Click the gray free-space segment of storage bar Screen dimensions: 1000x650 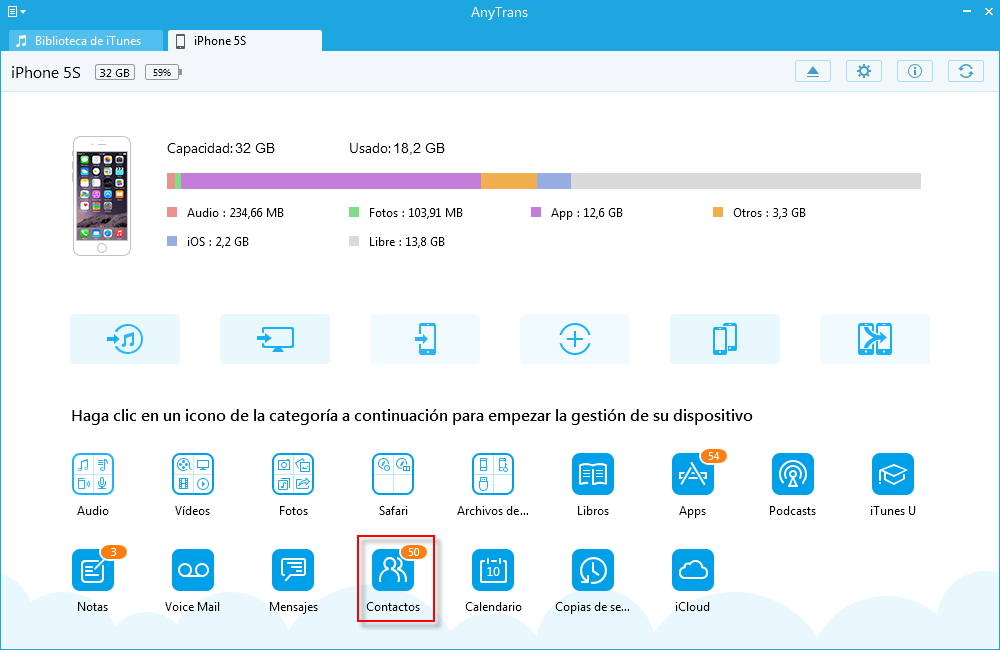(746, 181)
